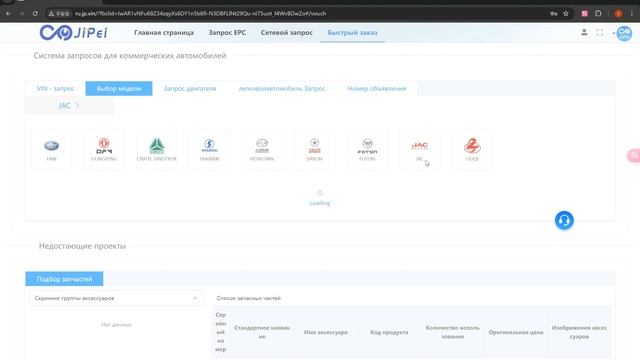Click the Количество использования column header
The height and width of the screenshot is (360, 640).
click(x=452, y=332)
